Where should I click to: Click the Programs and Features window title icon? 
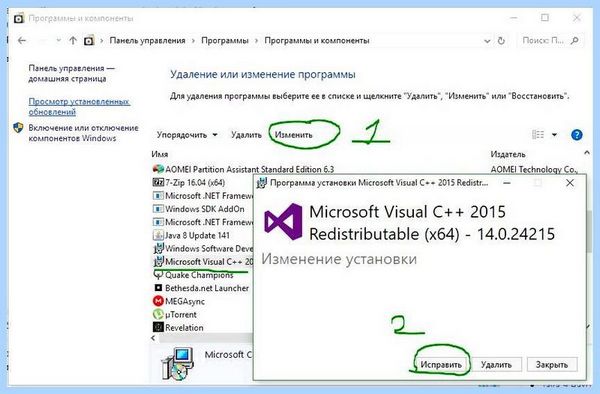(18, 18)
